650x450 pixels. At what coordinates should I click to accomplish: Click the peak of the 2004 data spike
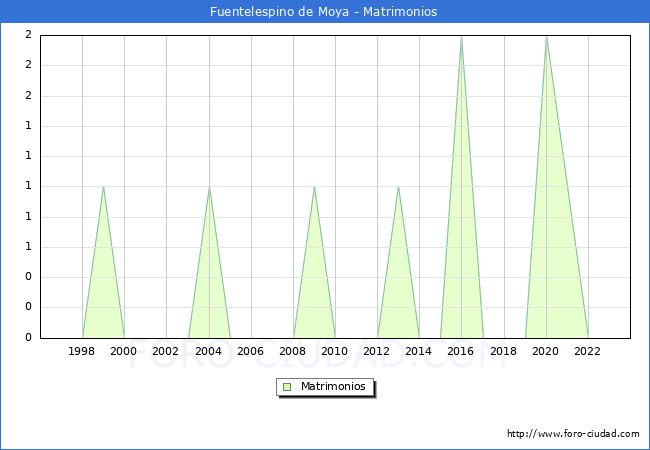pyautogui.click(x=209, y=187)
